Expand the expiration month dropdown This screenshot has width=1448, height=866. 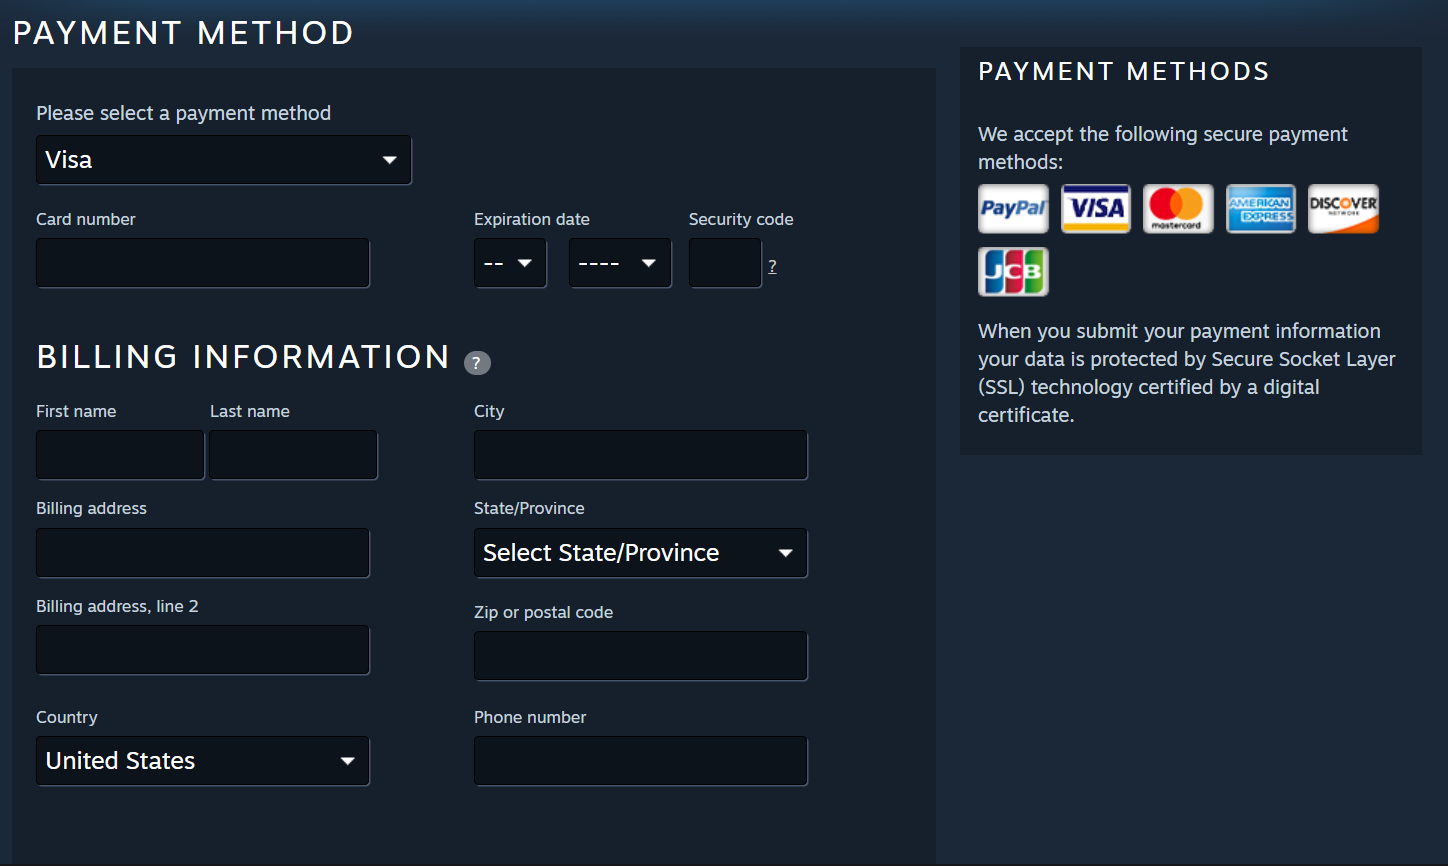[510, 263]
